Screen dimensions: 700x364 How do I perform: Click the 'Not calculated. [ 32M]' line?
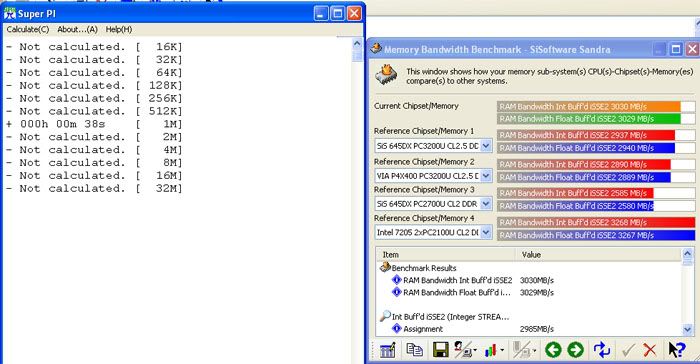[94, 188]
